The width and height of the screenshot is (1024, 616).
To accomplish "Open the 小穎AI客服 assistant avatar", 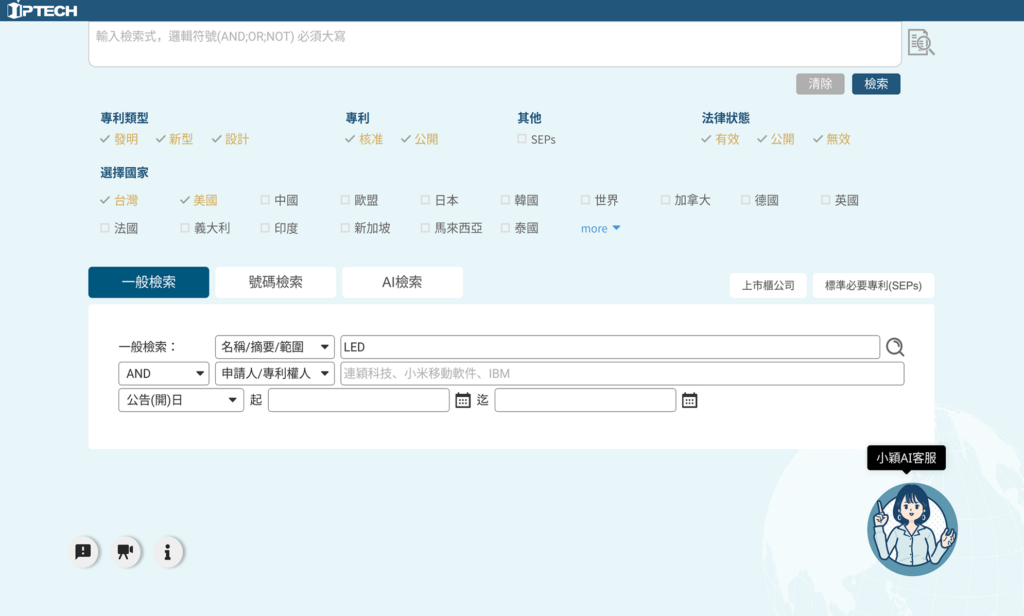I will pyautogui.click(x=911, y=529).
